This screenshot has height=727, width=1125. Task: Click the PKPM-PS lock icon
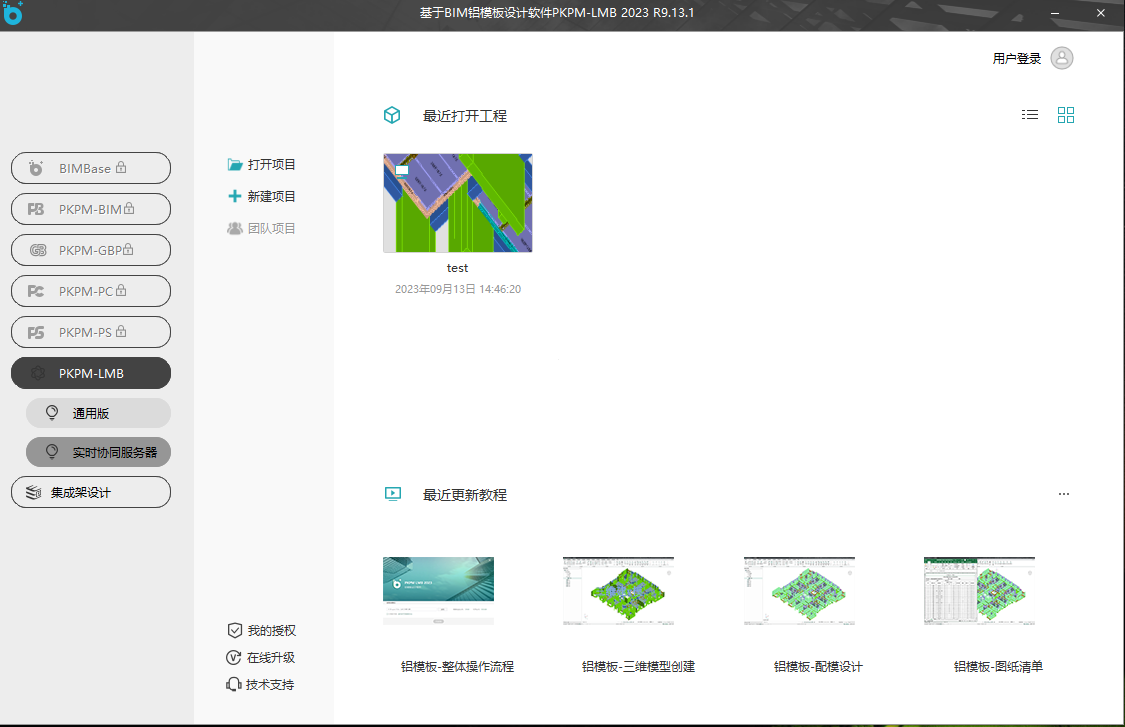click(121, 331)
